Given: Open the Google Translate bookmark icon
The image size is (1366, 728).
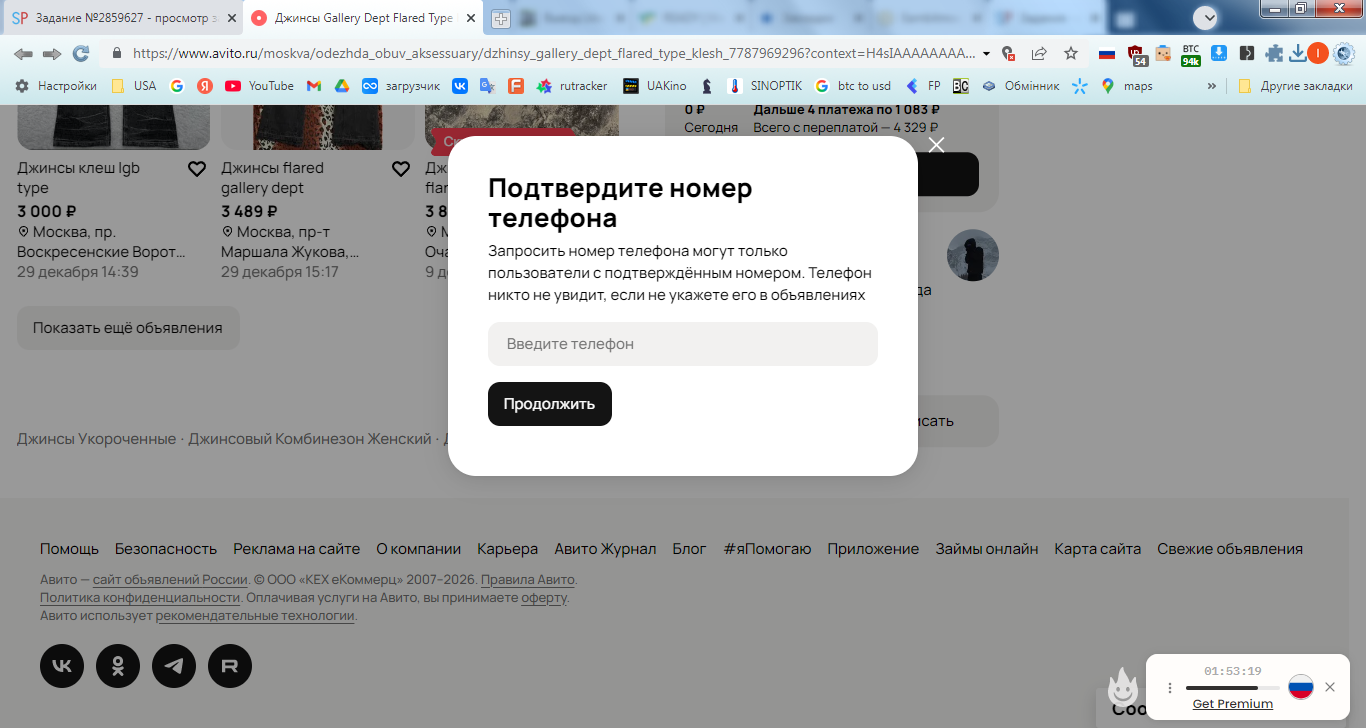Looking at the screenshot, I should pos(488,86).
